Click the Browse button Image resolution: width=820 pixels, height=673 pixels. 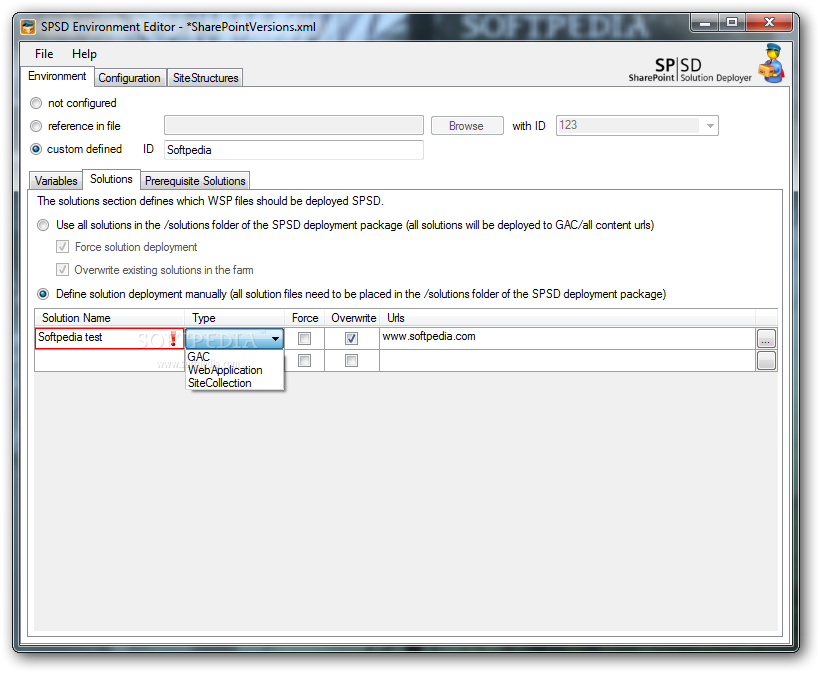click(466, 126)
